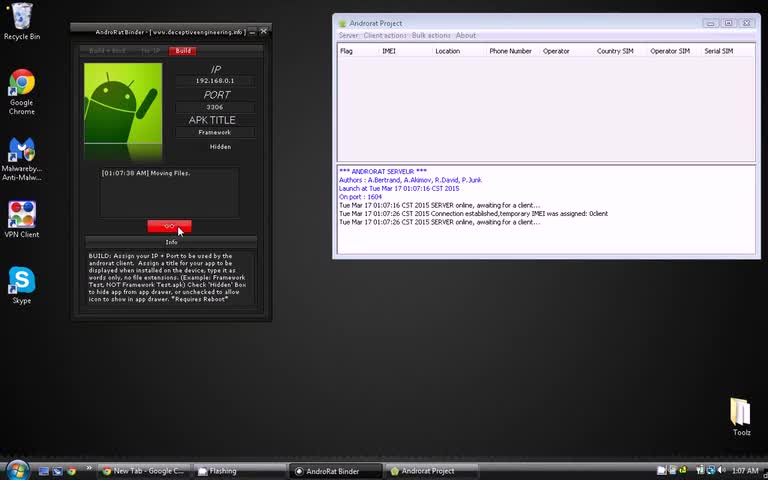768x480 pixels.
Task: Click the Windows Start orb
Action: [x=18, y=470]
